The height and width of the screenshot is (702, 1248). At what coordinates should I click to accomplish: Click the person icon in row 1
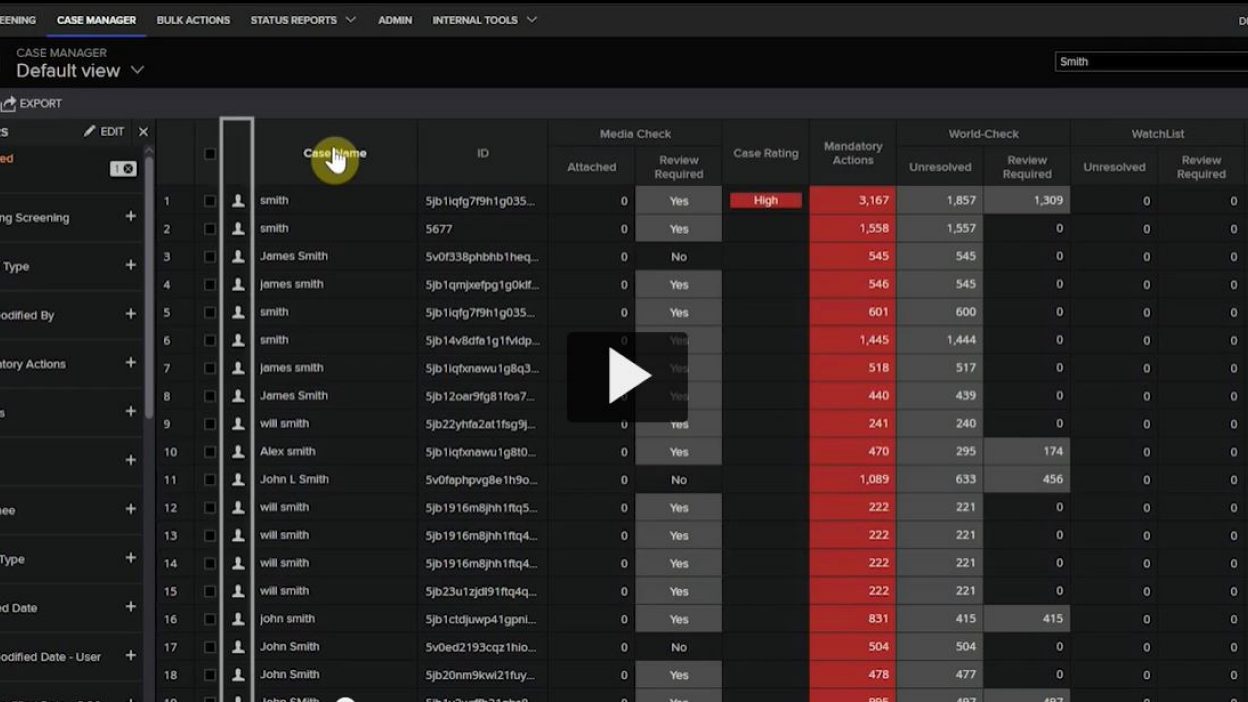click(238, 201)
